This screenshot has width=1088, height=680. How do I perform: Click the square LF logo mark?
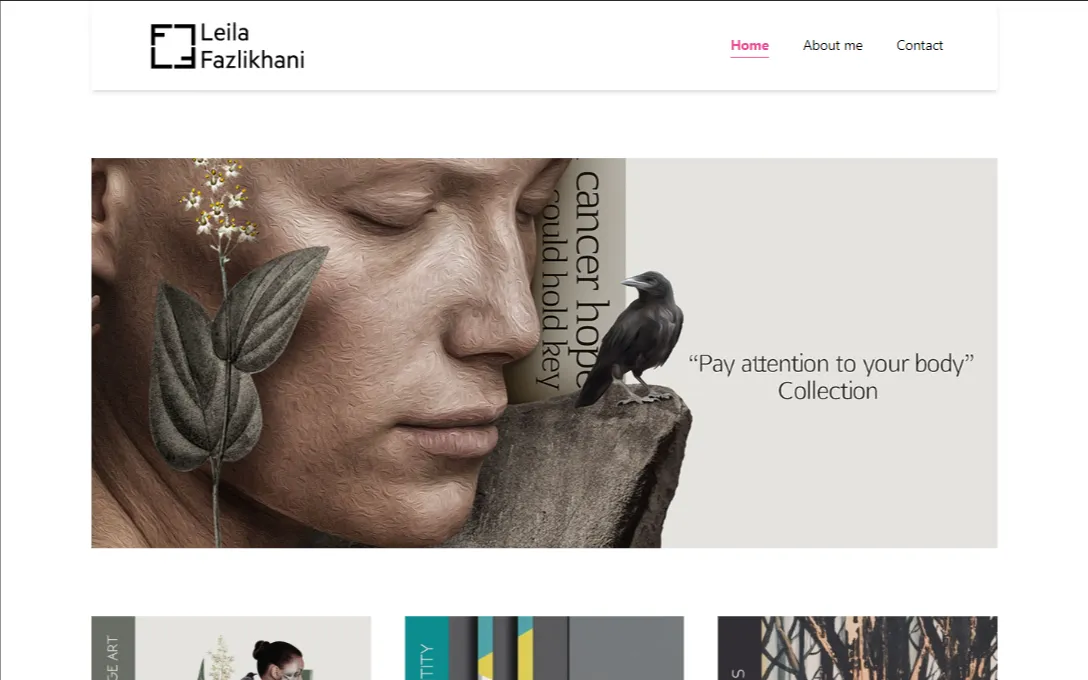[173, 46]
